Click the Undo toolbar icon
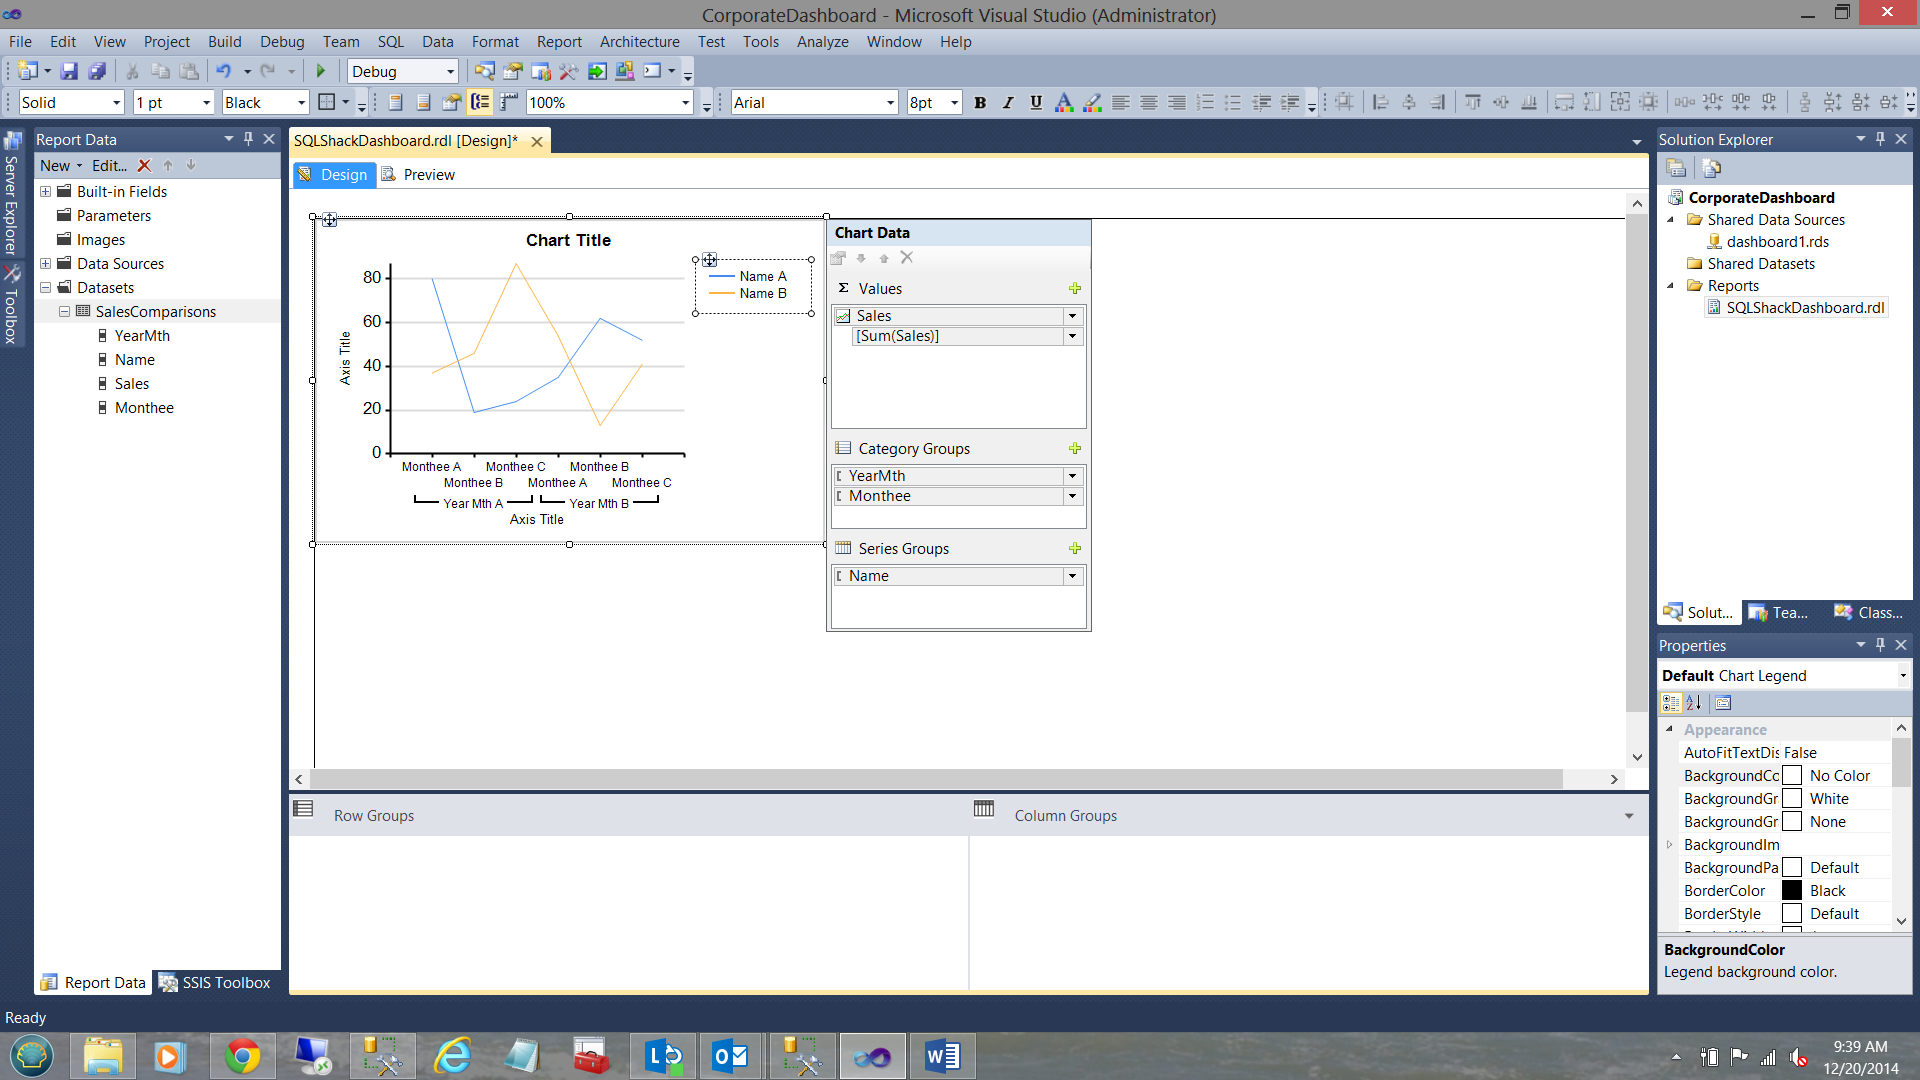The width and height of the screenshot is (1920, 1080). [224, 71]
